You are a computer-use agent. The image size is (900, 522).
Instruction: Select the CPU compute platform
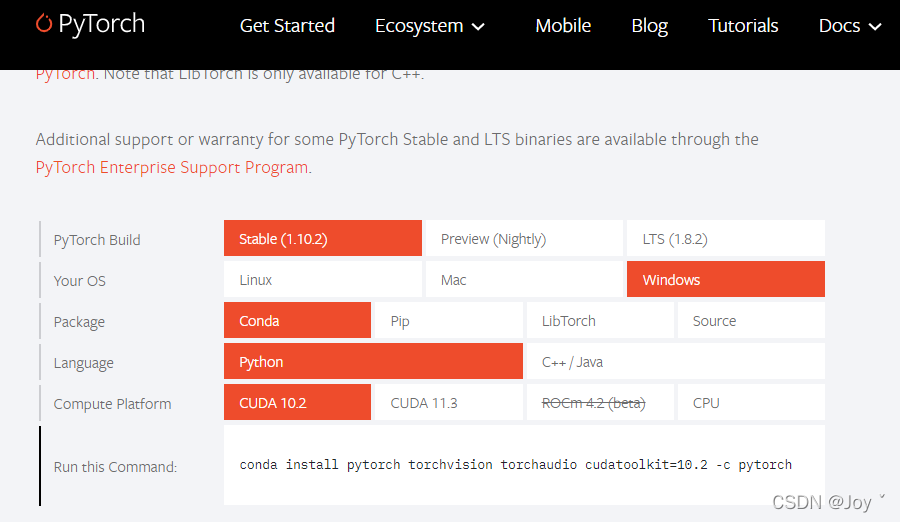[x=751, y=403]
